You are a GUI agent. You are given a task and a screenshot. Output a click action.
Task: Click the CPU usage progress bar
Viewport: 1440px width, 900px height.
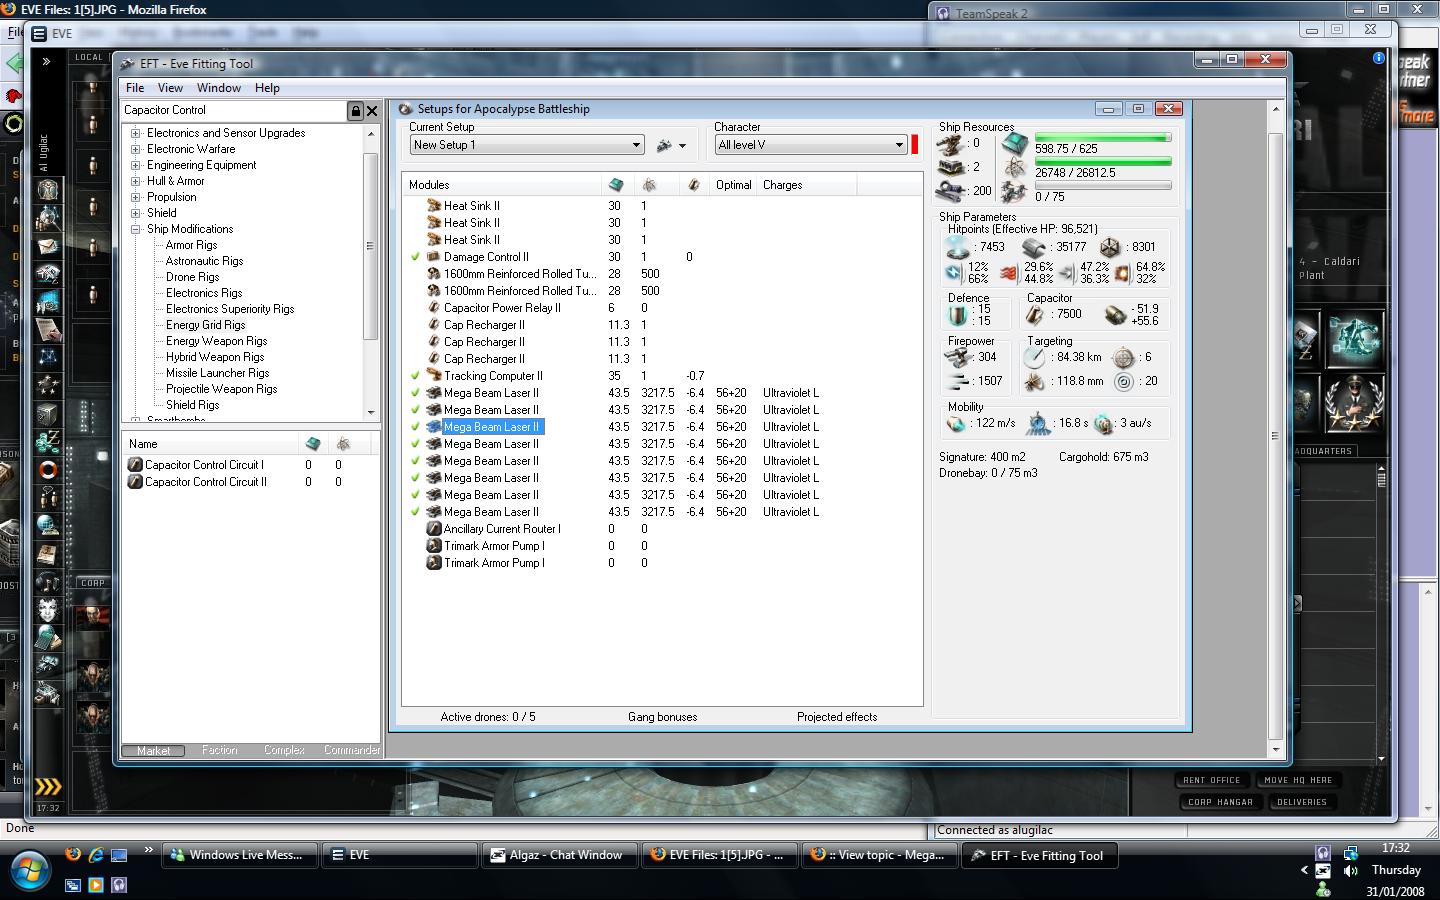click(x=1103, y=137)
